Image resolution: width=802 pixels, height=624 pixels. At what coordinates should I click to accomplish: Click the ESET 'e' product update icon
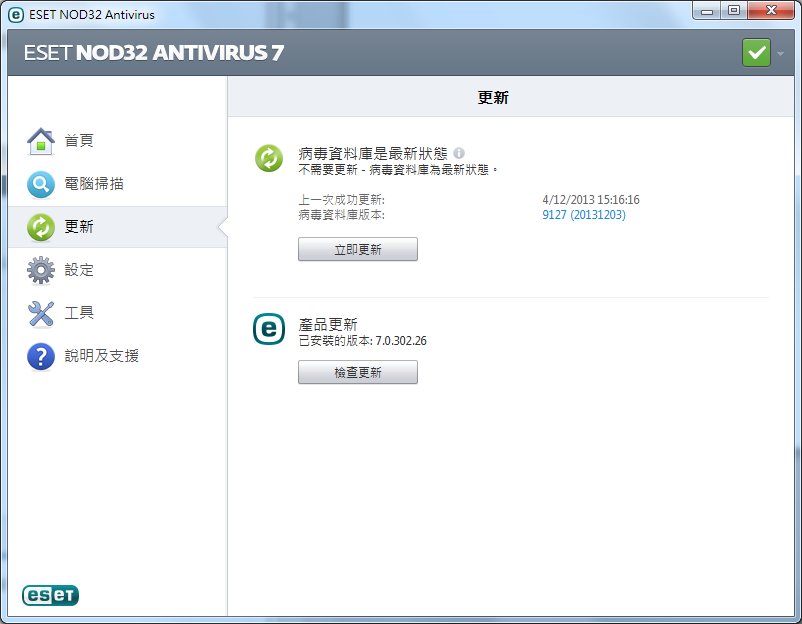tap(269, 329)
